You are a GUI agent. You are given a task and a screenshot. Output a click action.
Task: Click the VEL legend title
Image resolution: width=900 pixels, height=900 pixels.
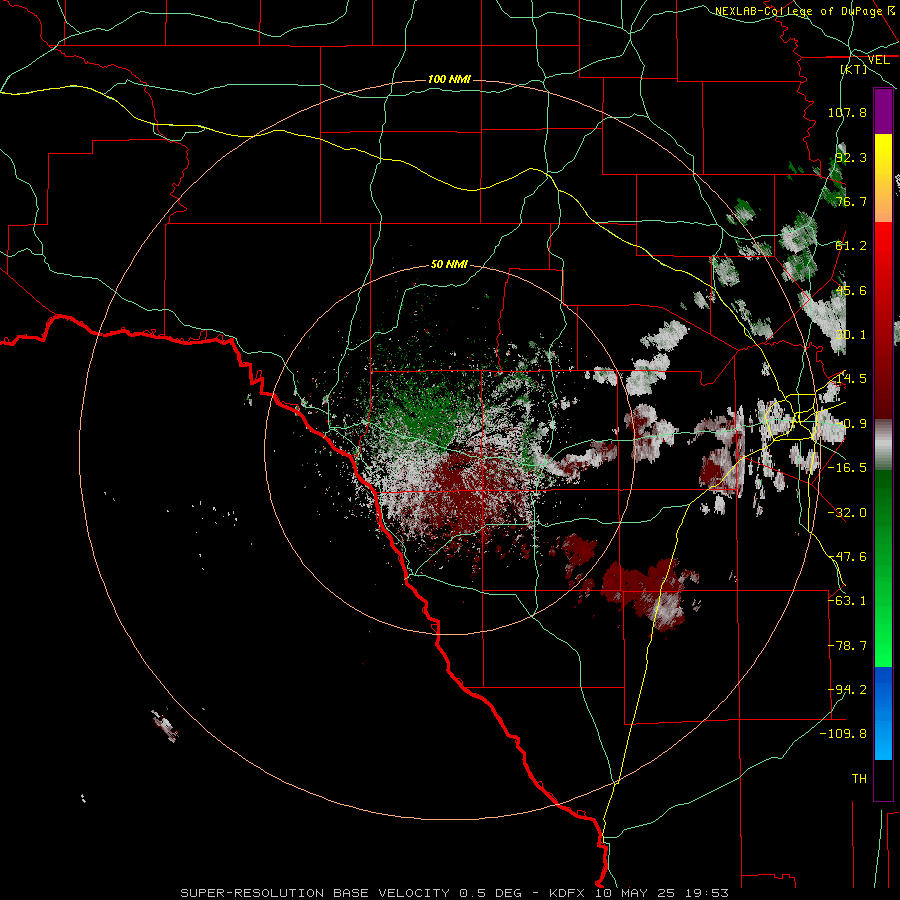[x=878, y=60]
